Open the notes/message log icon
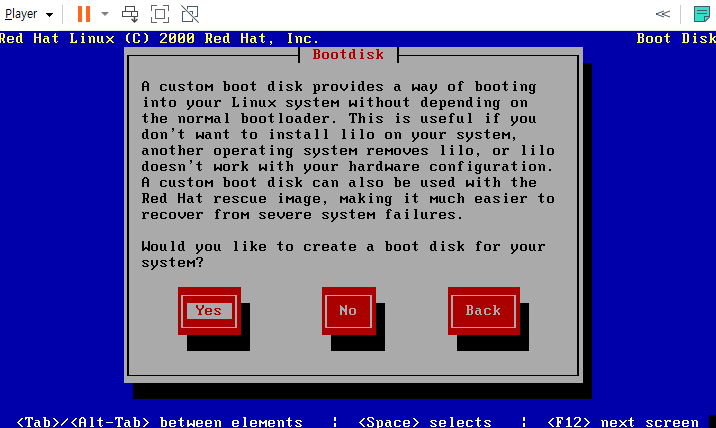The width and height of the screenshot is (716, 428). (701, 14)
